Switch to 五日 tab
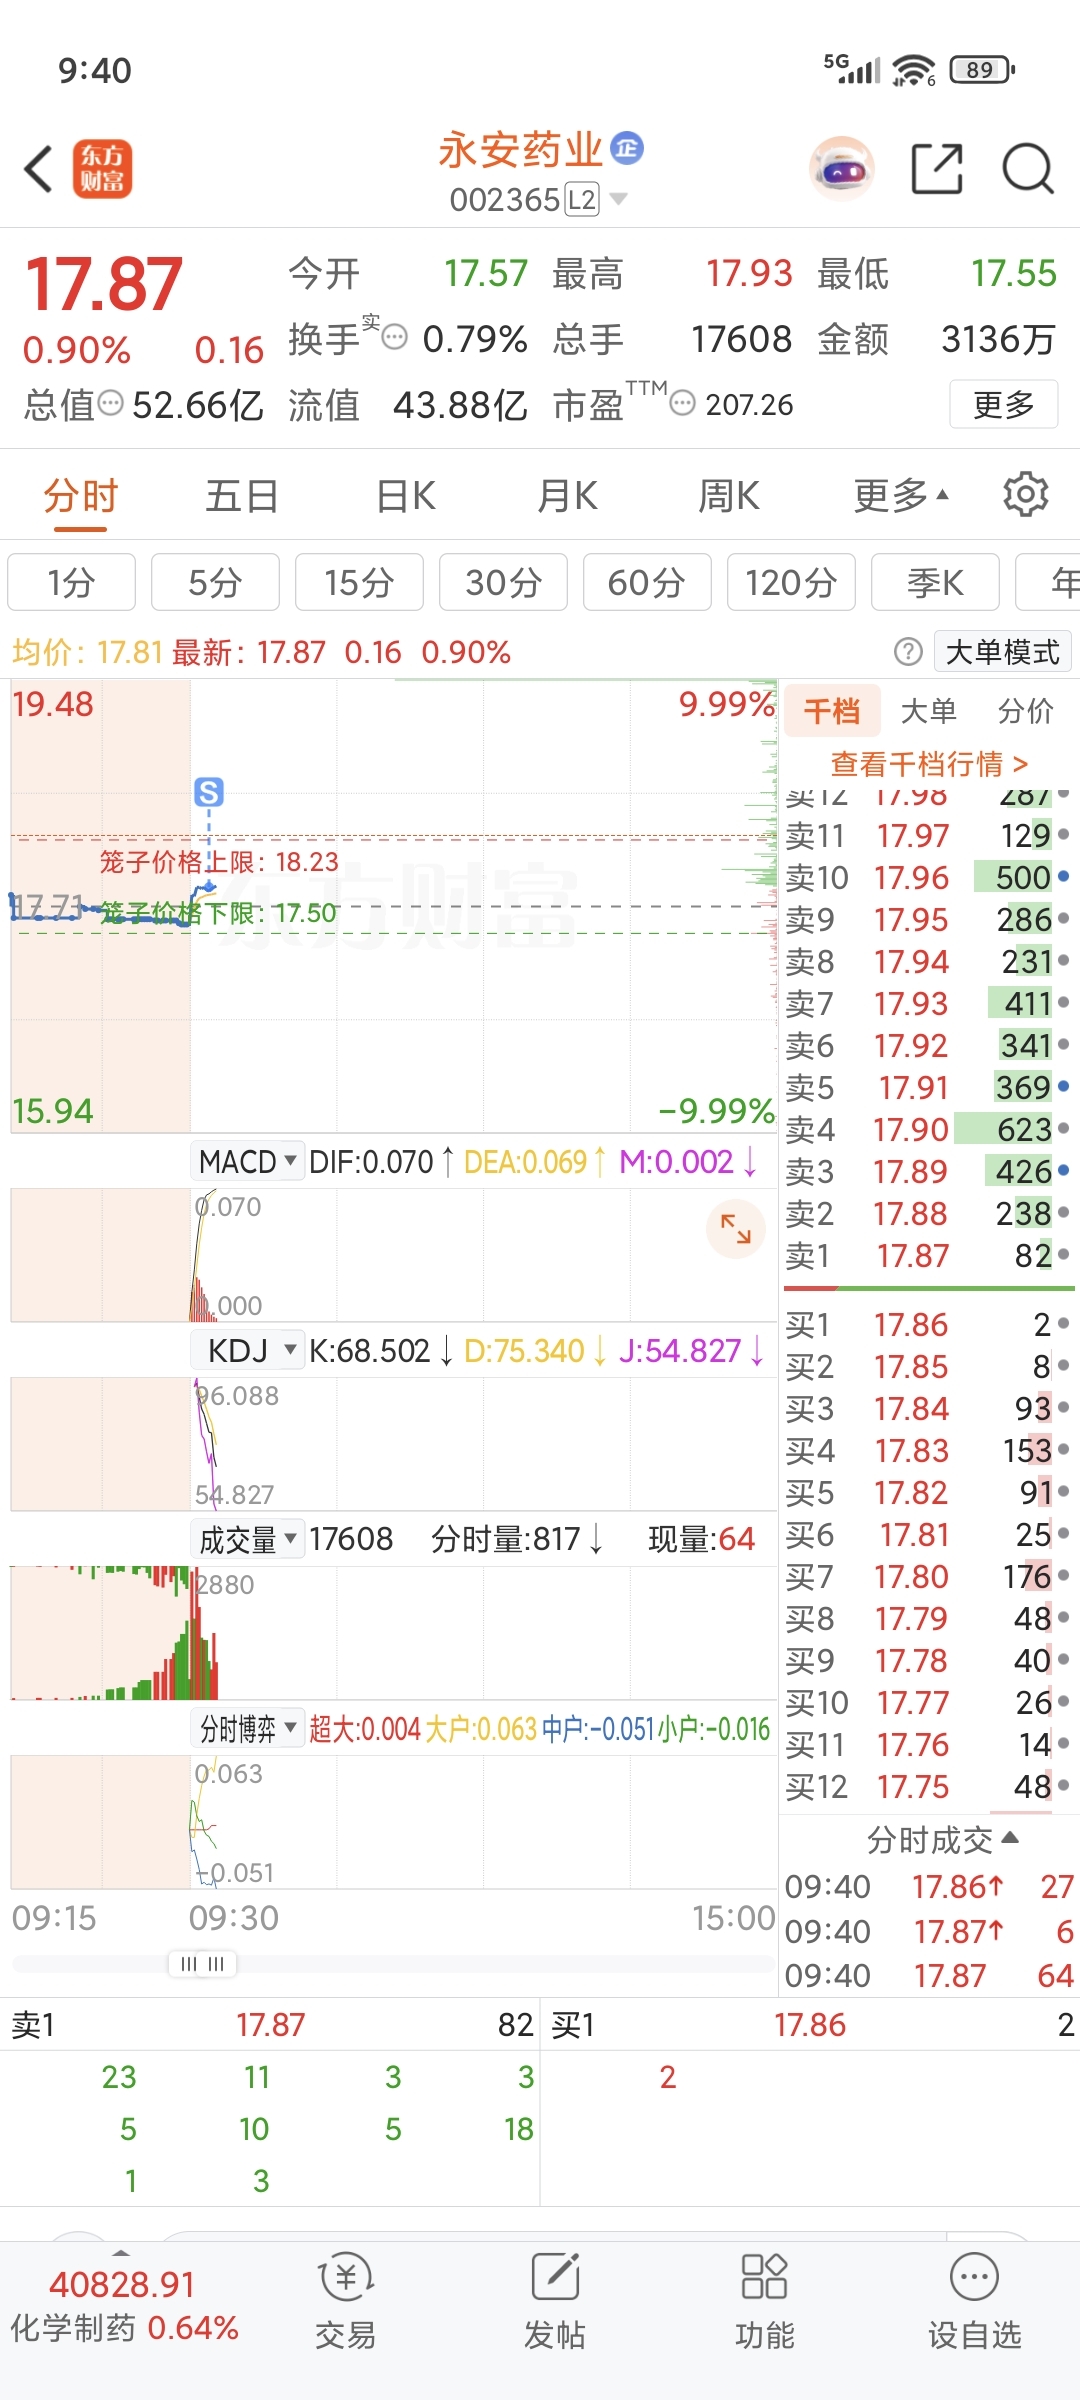 [x=241, y=495]
